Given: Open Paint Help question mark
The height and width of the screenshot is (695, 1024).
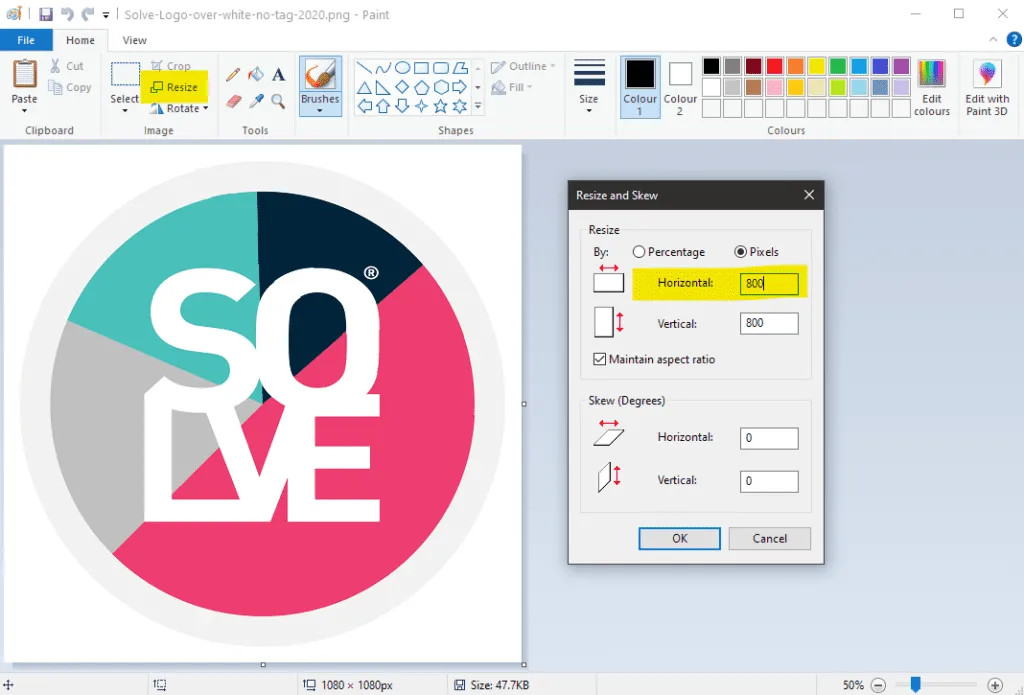Looking at the screenshot, I should (x=1014, y=40).
